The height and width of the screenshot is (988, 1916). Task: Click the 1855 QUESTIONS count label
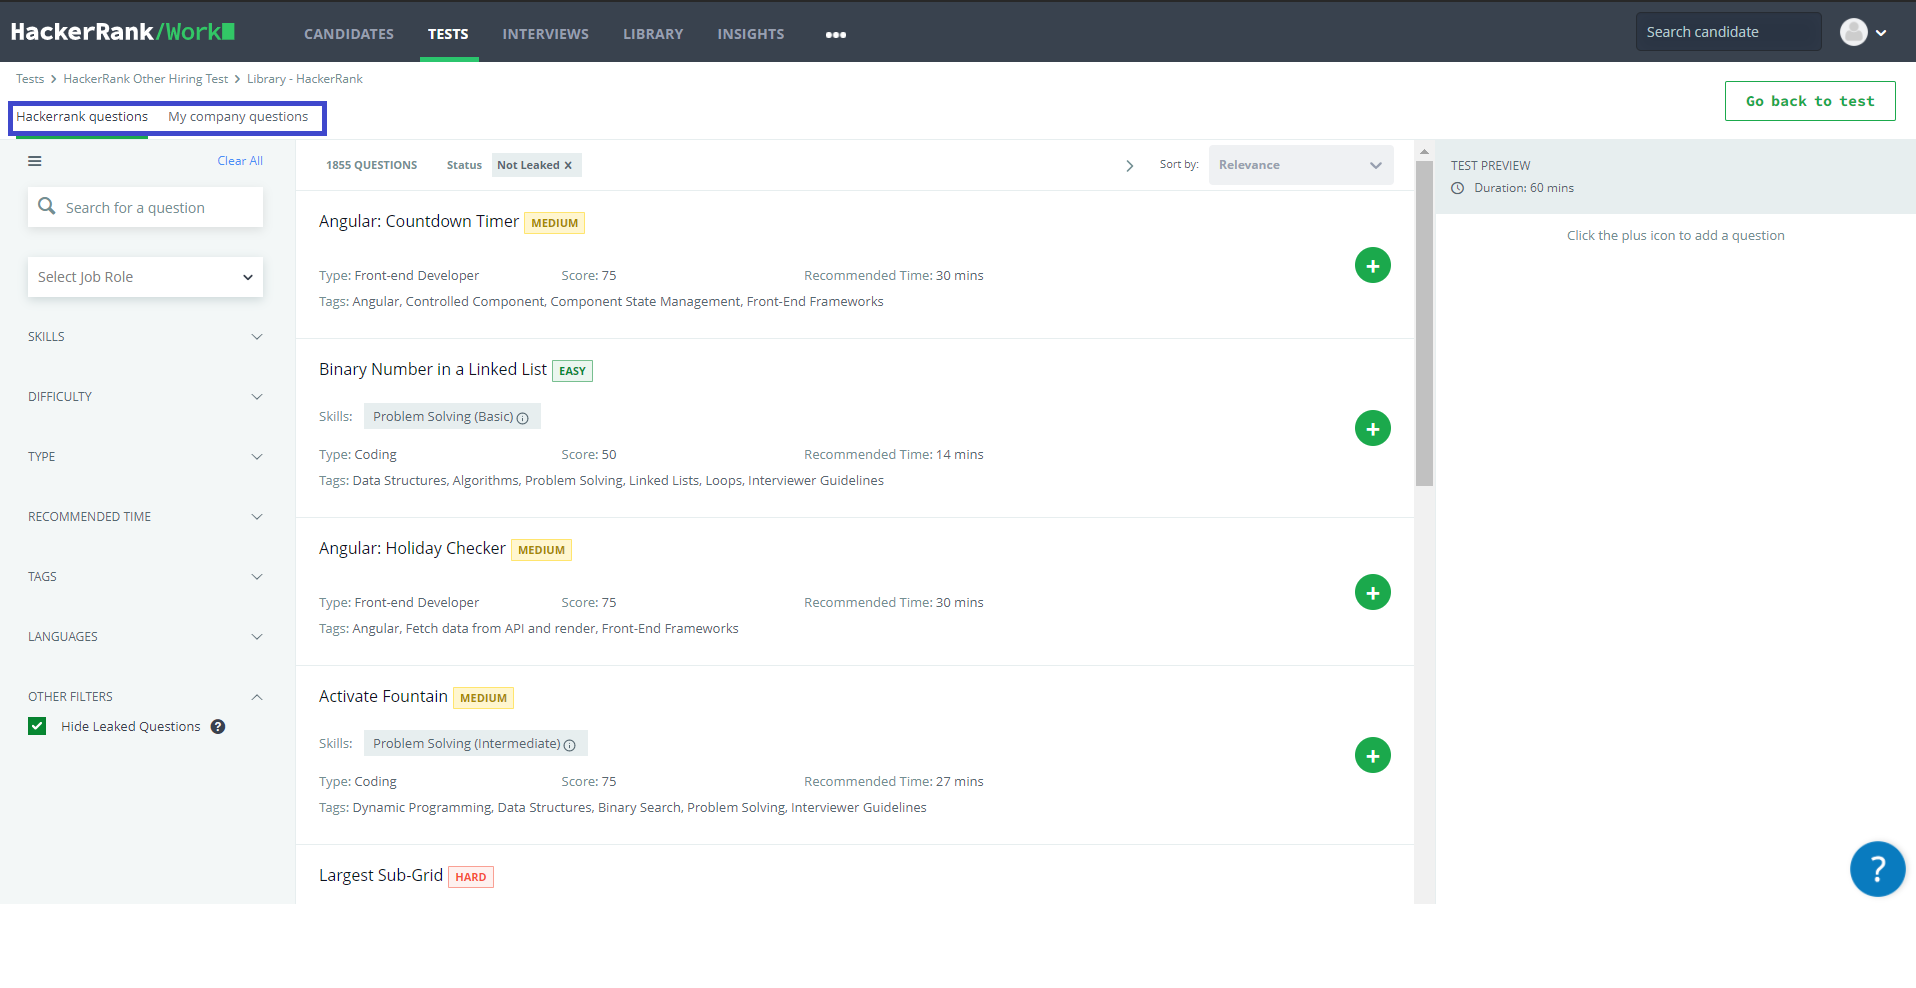[372, 166]
